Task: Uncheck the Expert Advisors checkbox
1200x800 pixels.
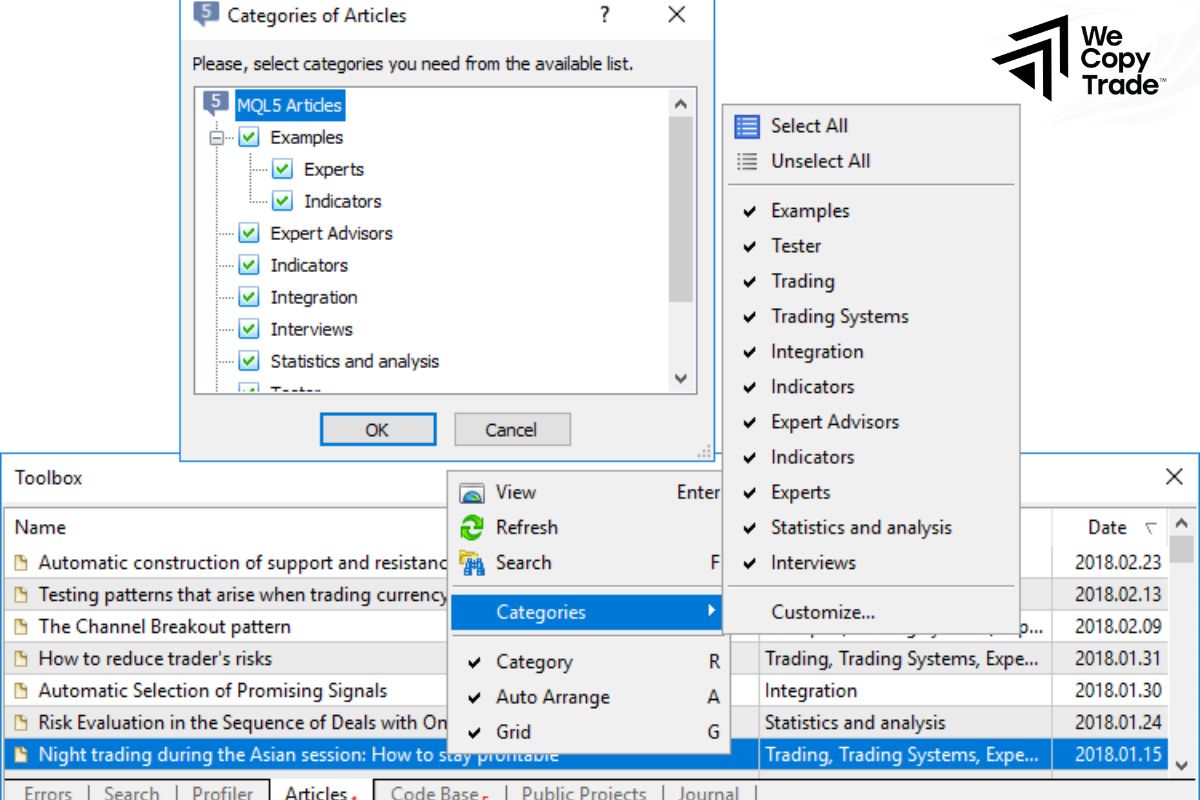Action: 249,233
